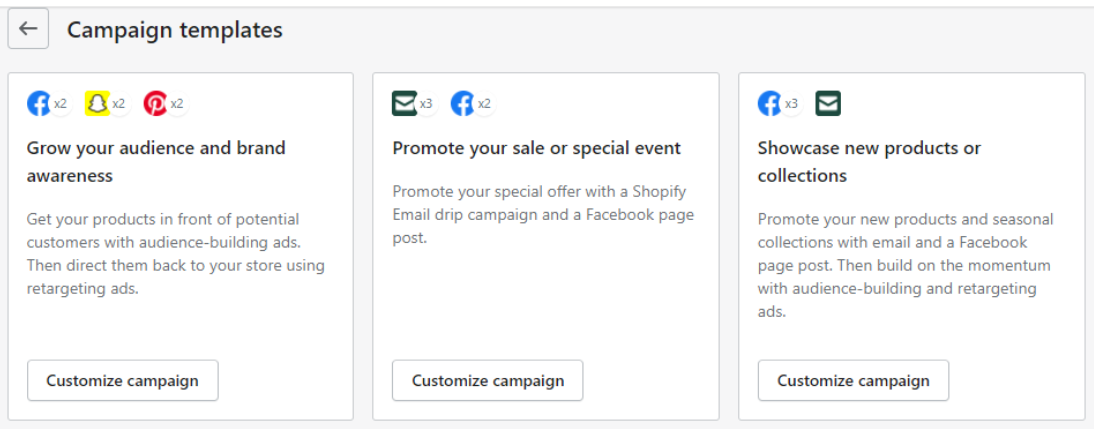Image resolution: width=1094 pixels, height=429 pixels.
Task: Click the Campaign templates page heading
Action: (175, 30)
